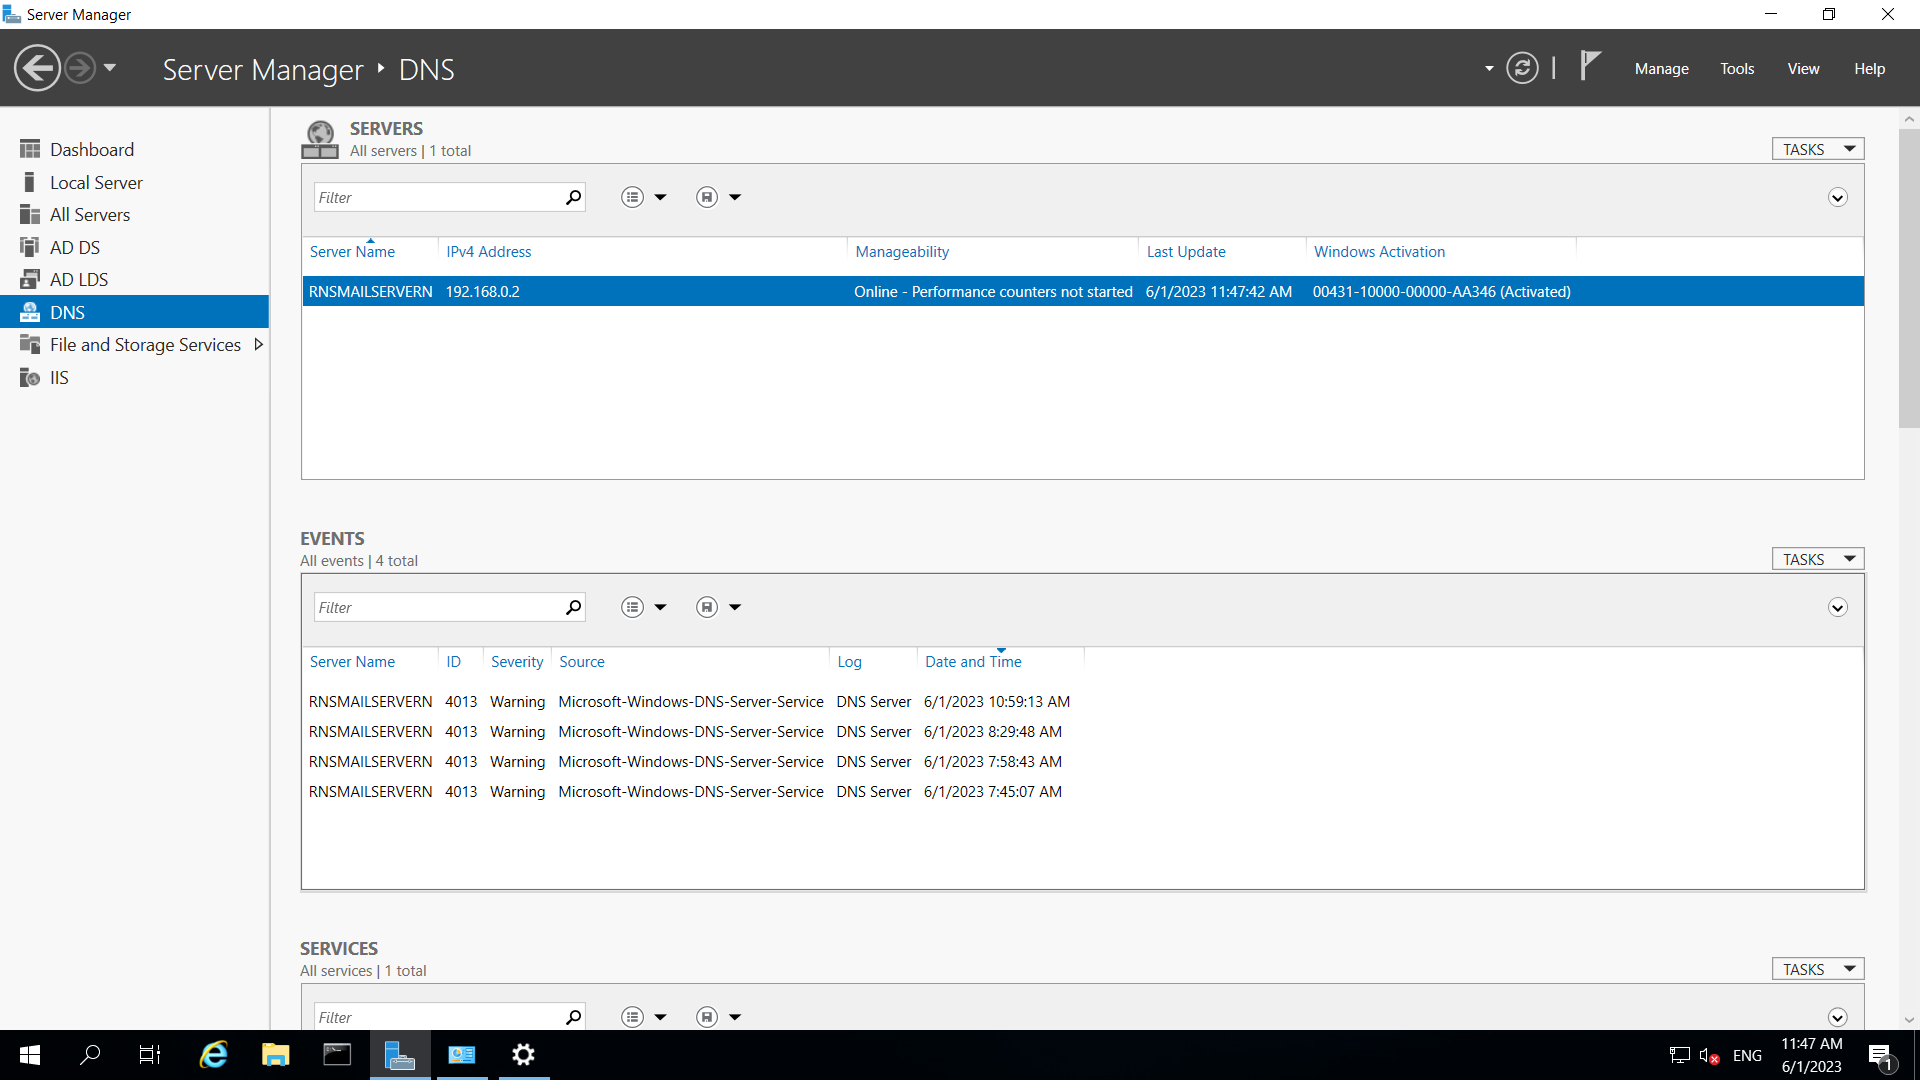Open AD DS role page
Image resolution: width=1920 pixels, height=1080 pixels.
tap(134, 247)
